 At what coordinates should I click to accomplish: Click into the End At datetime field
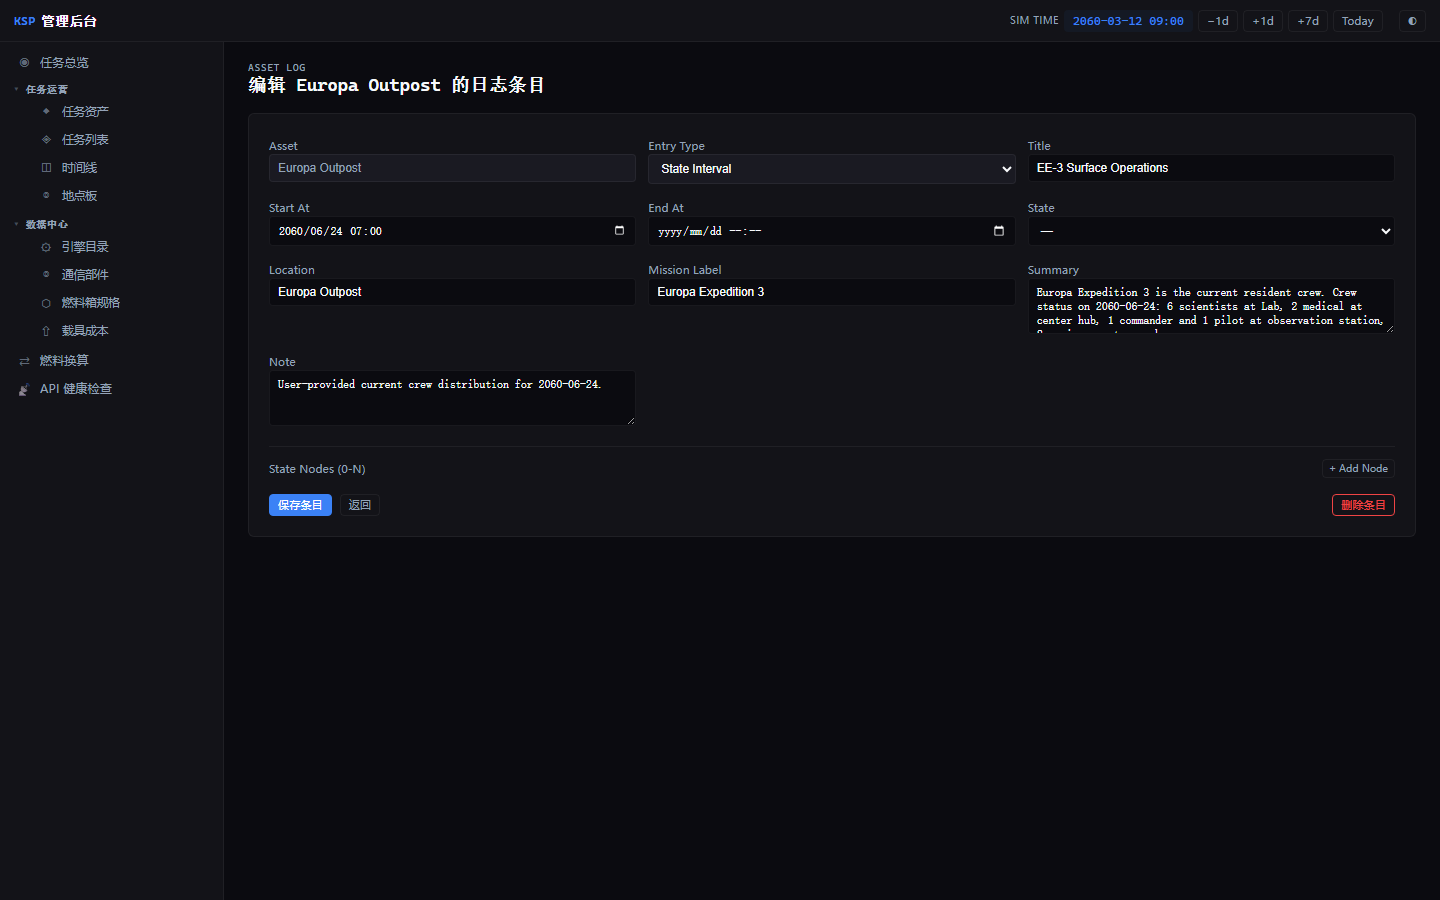(x=831, y=231)
